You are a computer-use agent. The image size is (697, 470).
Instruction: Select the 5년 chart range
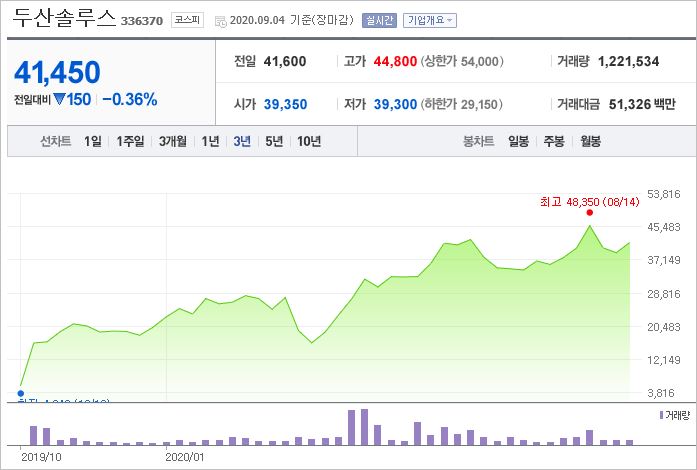(274, 141)
